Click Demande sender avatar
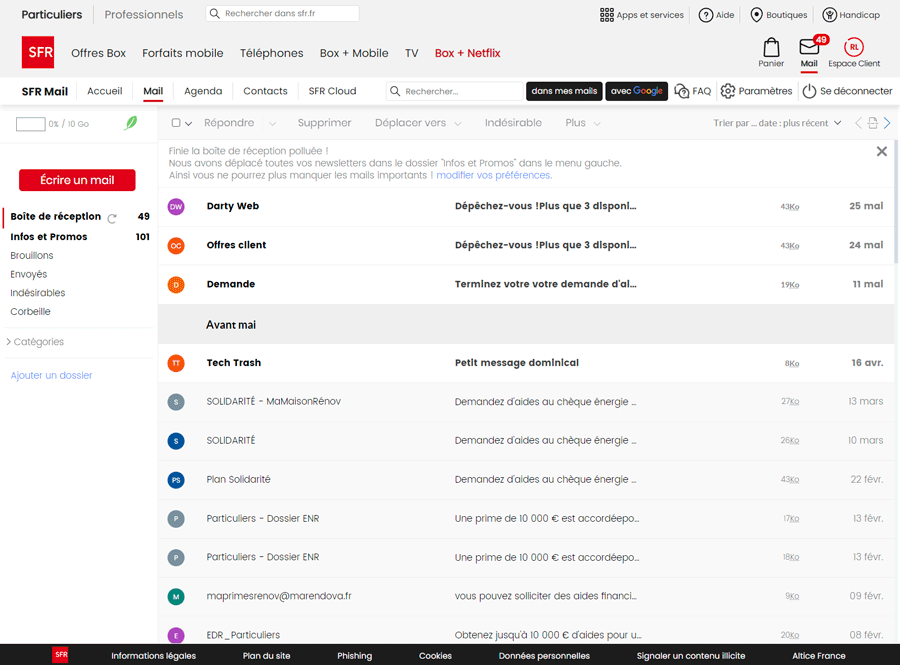The height and width of the screenshot is (665, 900). coord(176,285)
